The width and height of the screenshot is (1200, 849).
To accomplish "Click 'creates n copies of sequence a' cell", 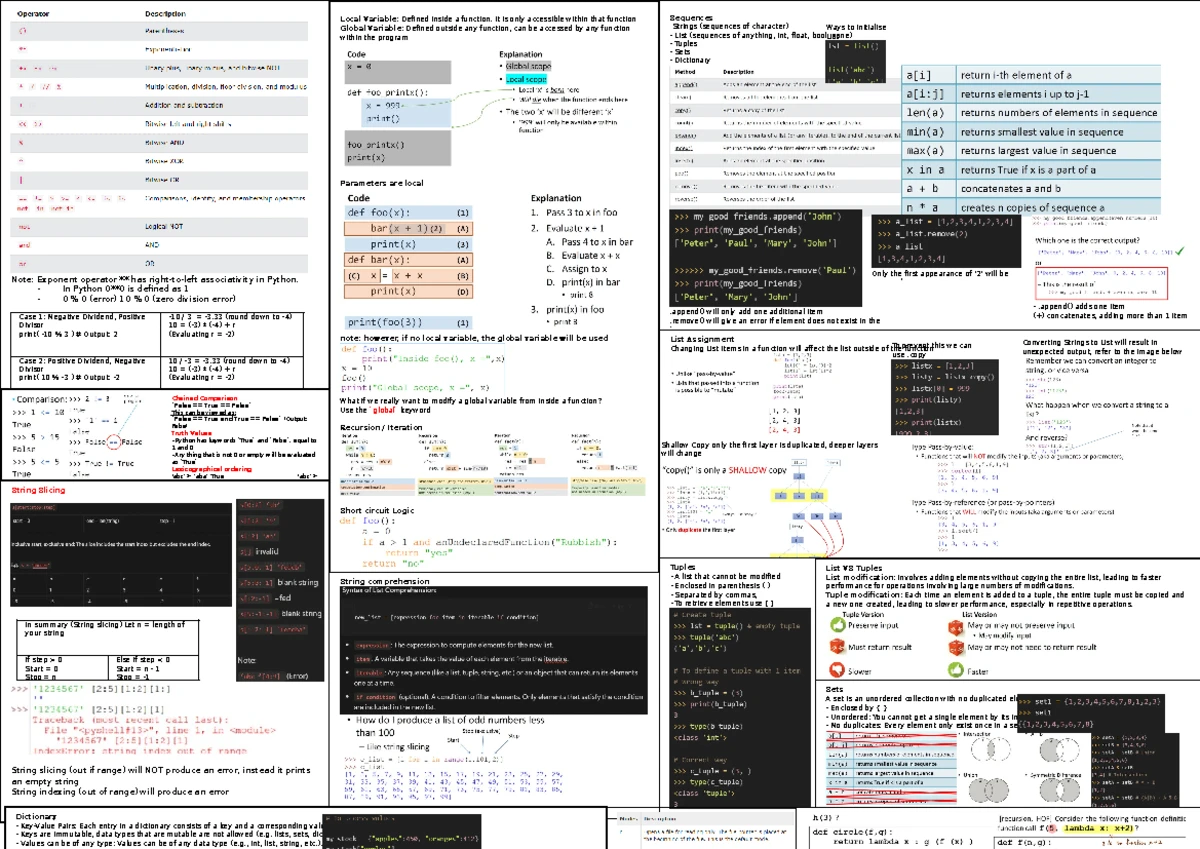I will coord(1057,207).
